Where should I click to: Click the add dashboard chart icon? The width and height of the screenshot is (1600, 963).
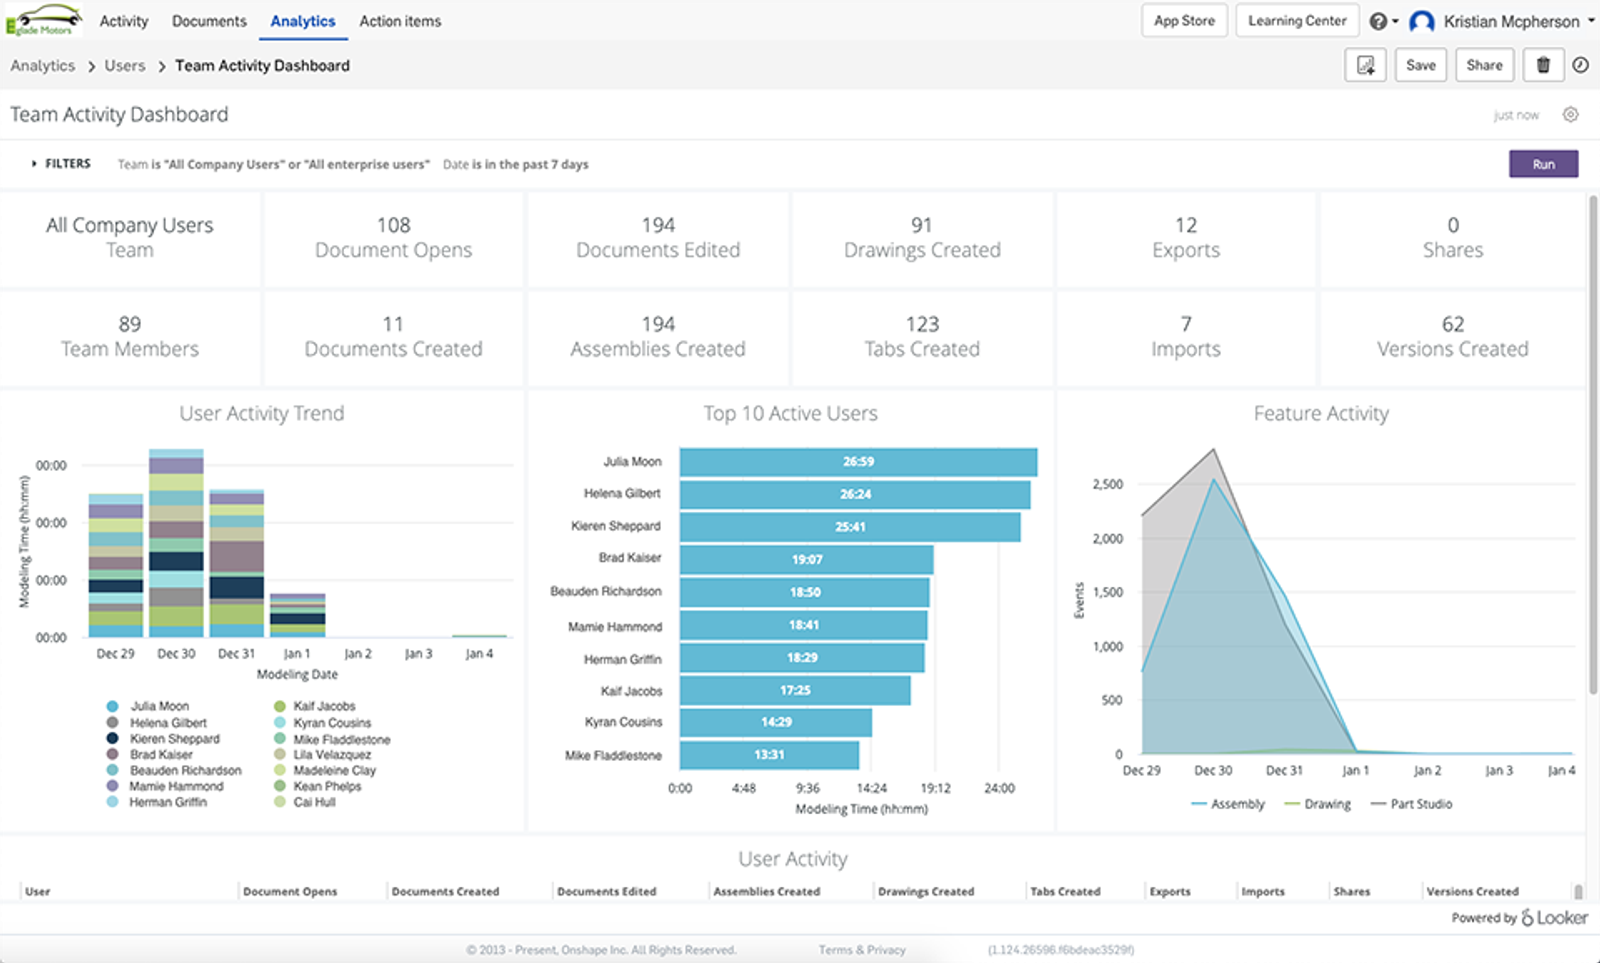coord(1365,65)
